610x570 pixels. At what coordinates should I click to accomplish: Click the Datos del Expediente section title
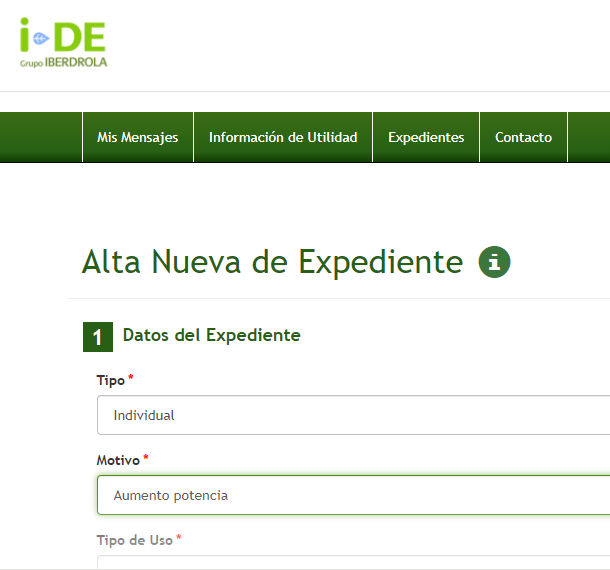211,336
